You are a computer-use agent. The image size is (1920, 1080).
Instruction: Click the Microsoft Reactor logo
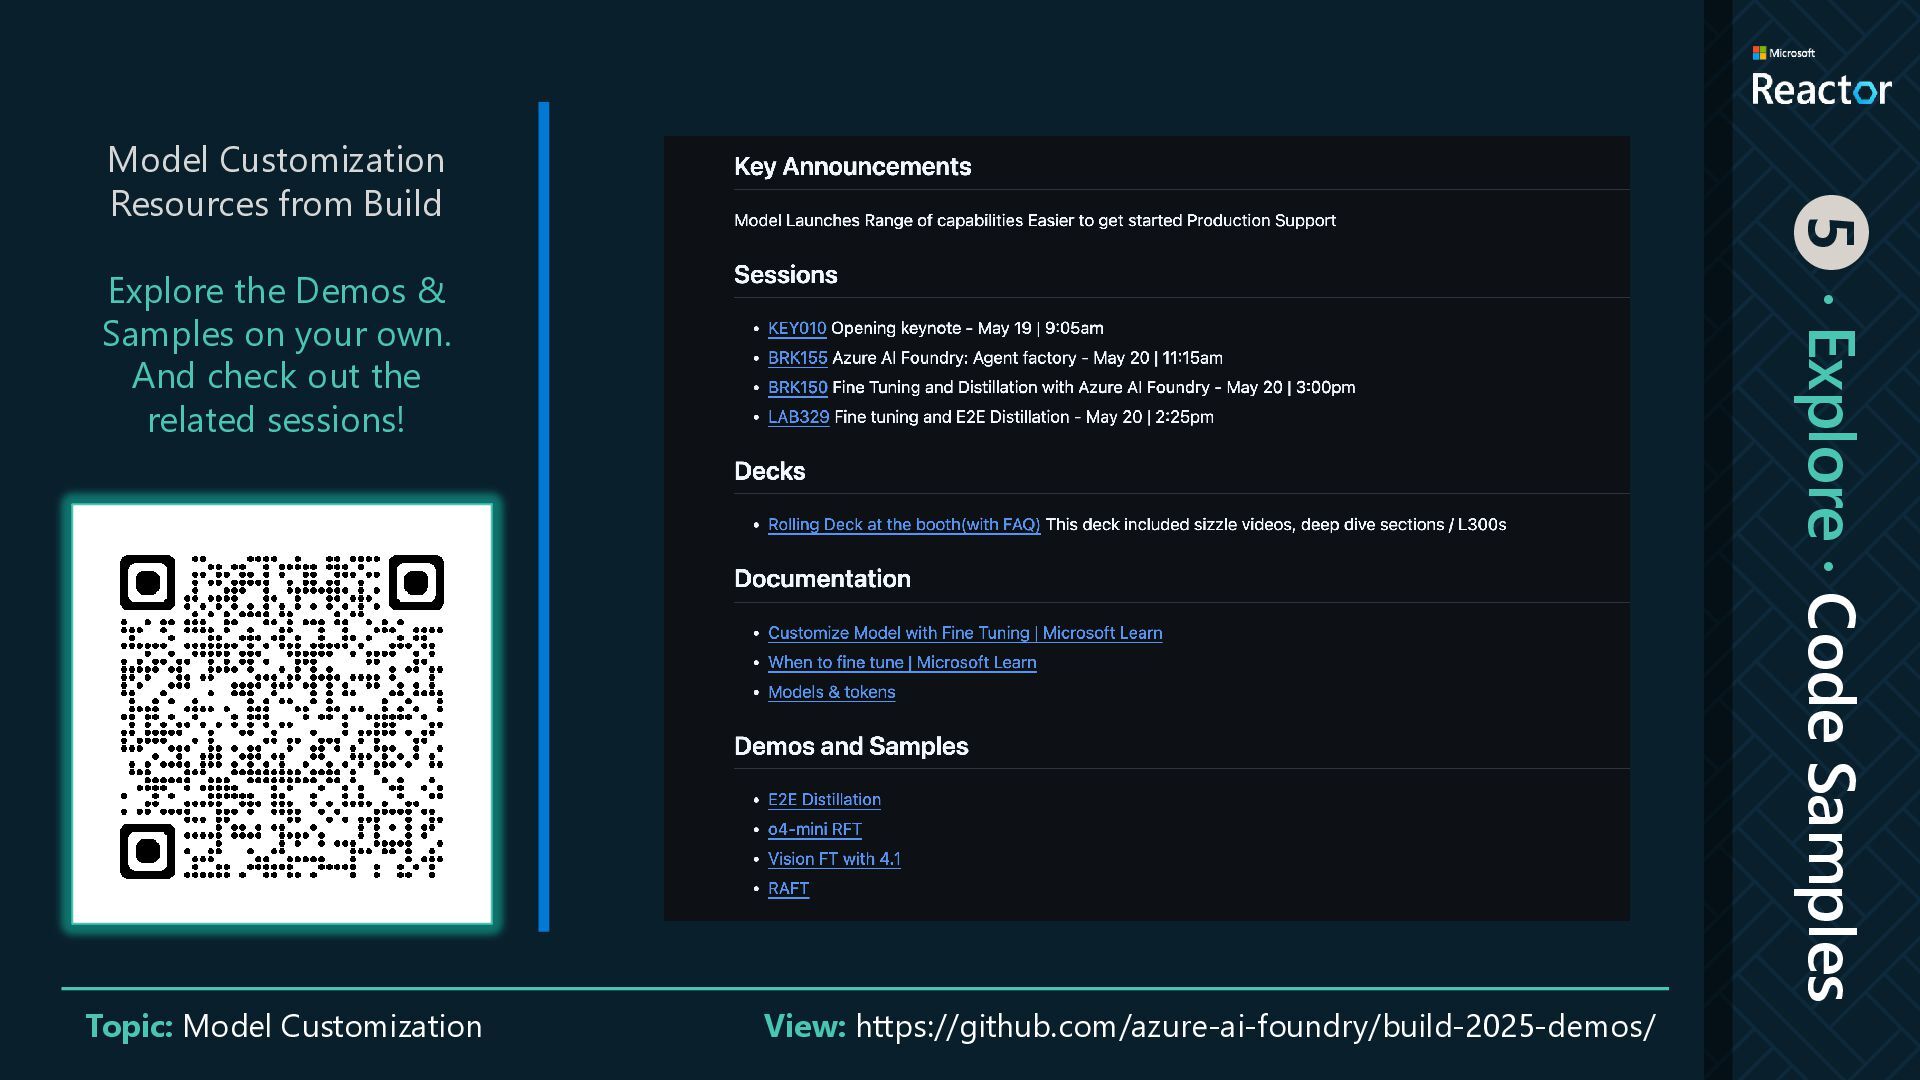click(x=1821, y=76)
